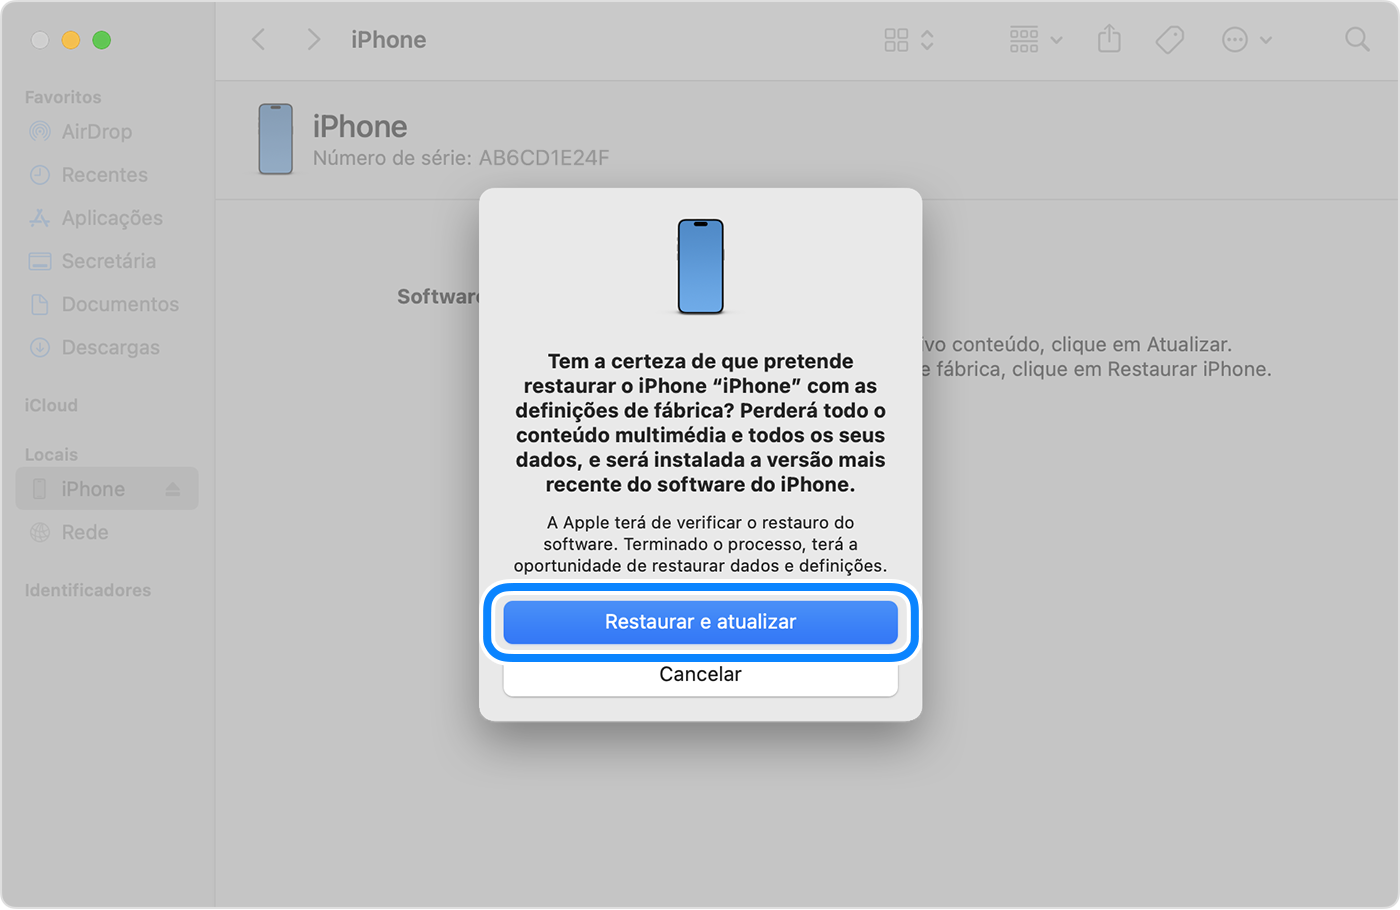Viewport: 1400px width, 910px height.
Task: Click the AirDrop sidebar icon
Action: [x=40, y=132]
